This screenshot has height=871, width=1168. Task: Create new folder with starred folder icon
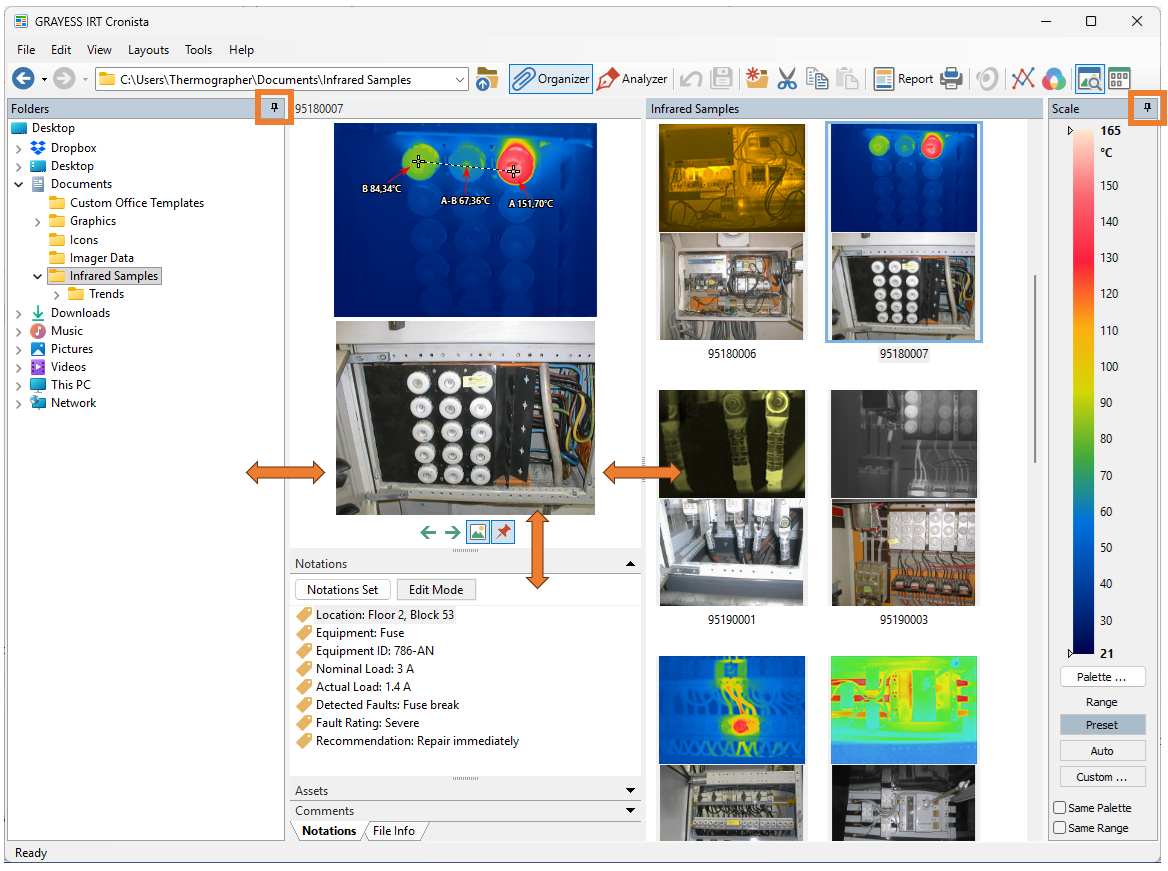coord(757,78)
